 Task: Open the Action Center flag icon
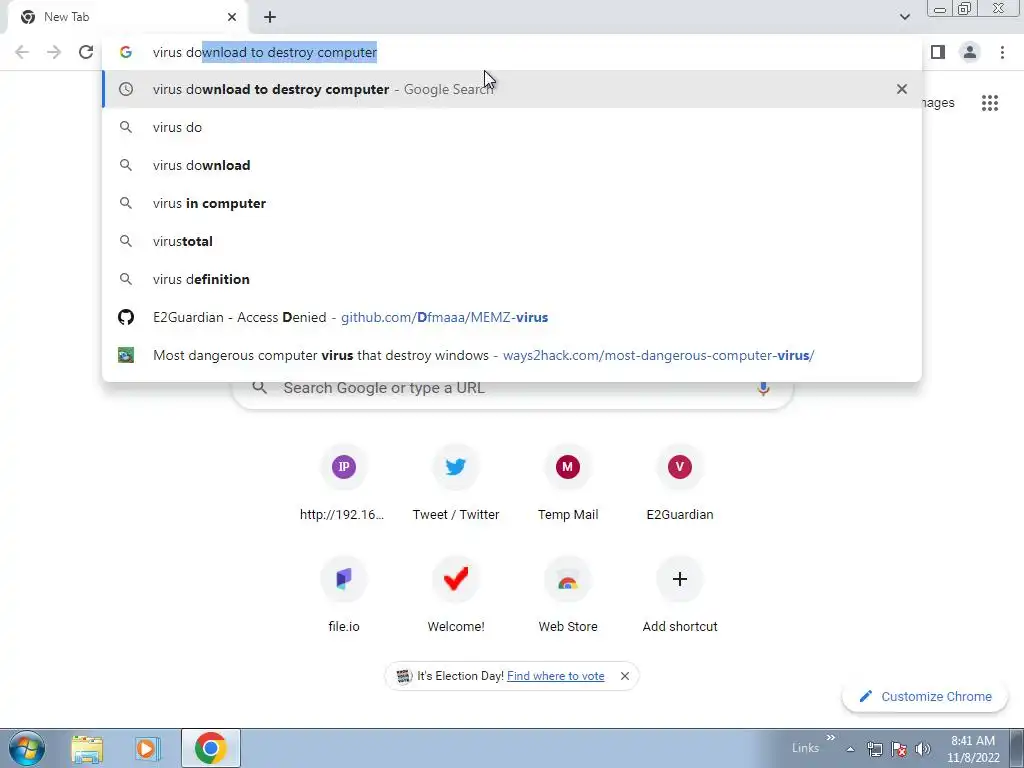click(899, 749)
